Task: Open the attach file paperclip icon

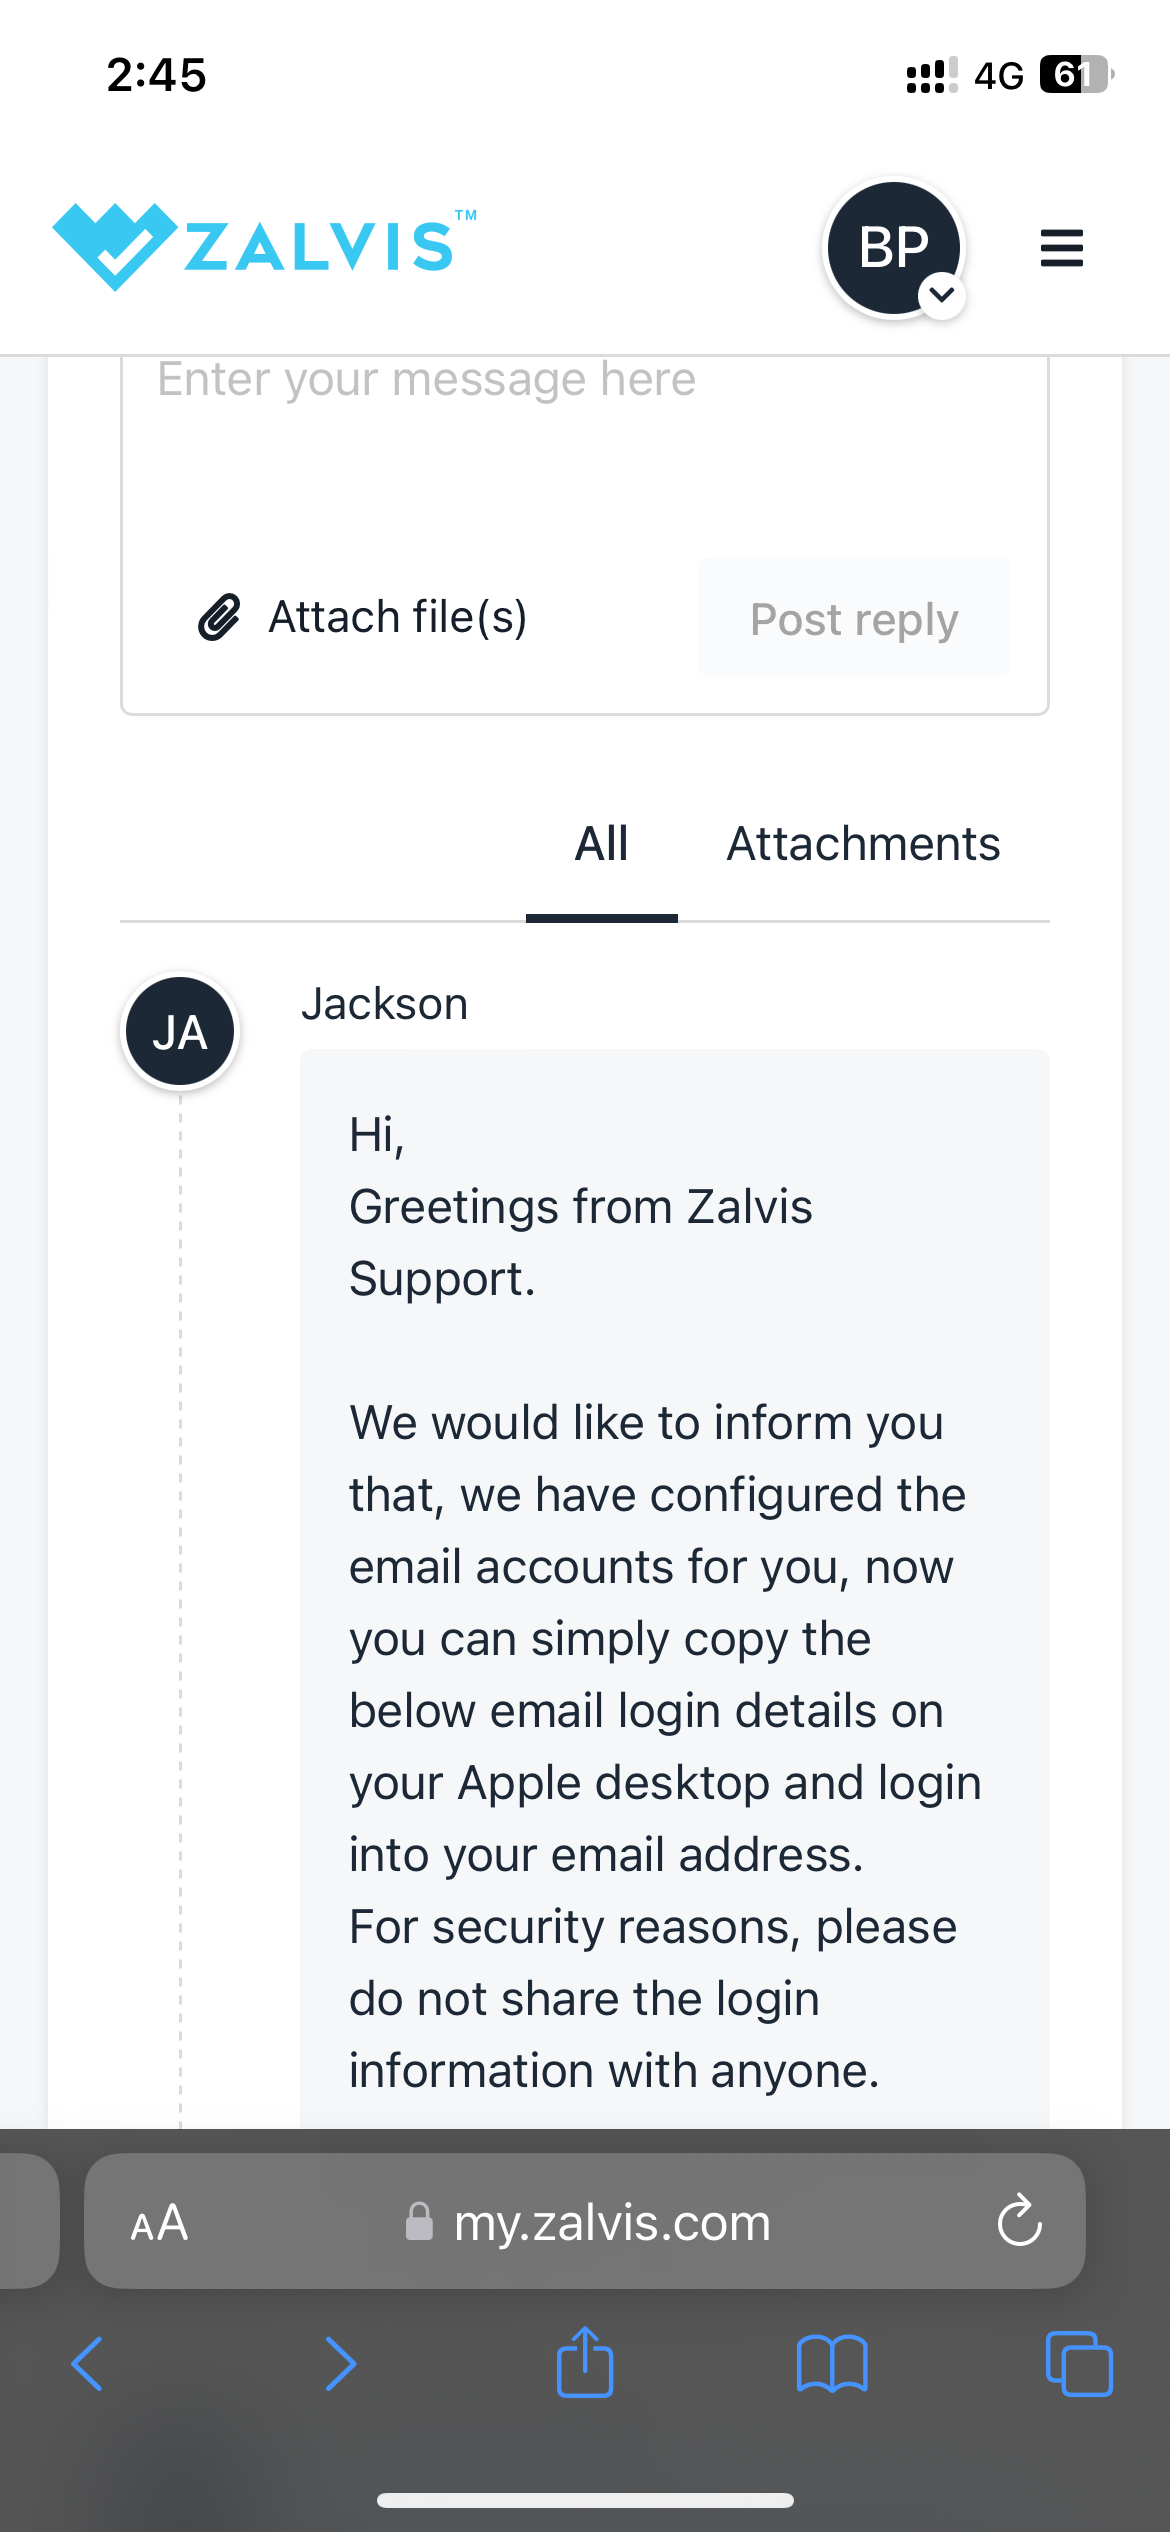Action: (x=222, y=617)
